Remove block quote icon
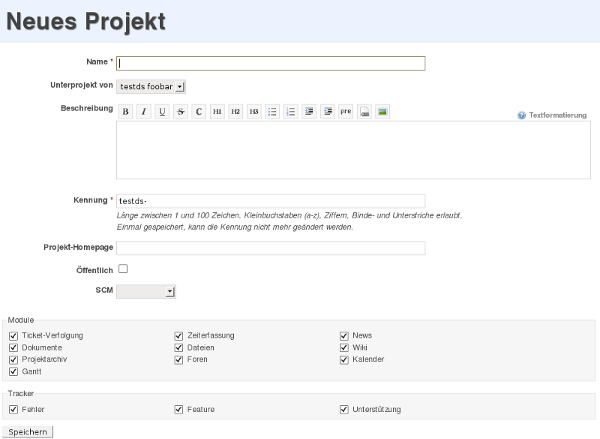Image resolution: width=600 pixels, height=439 pixels. (327, 112)
